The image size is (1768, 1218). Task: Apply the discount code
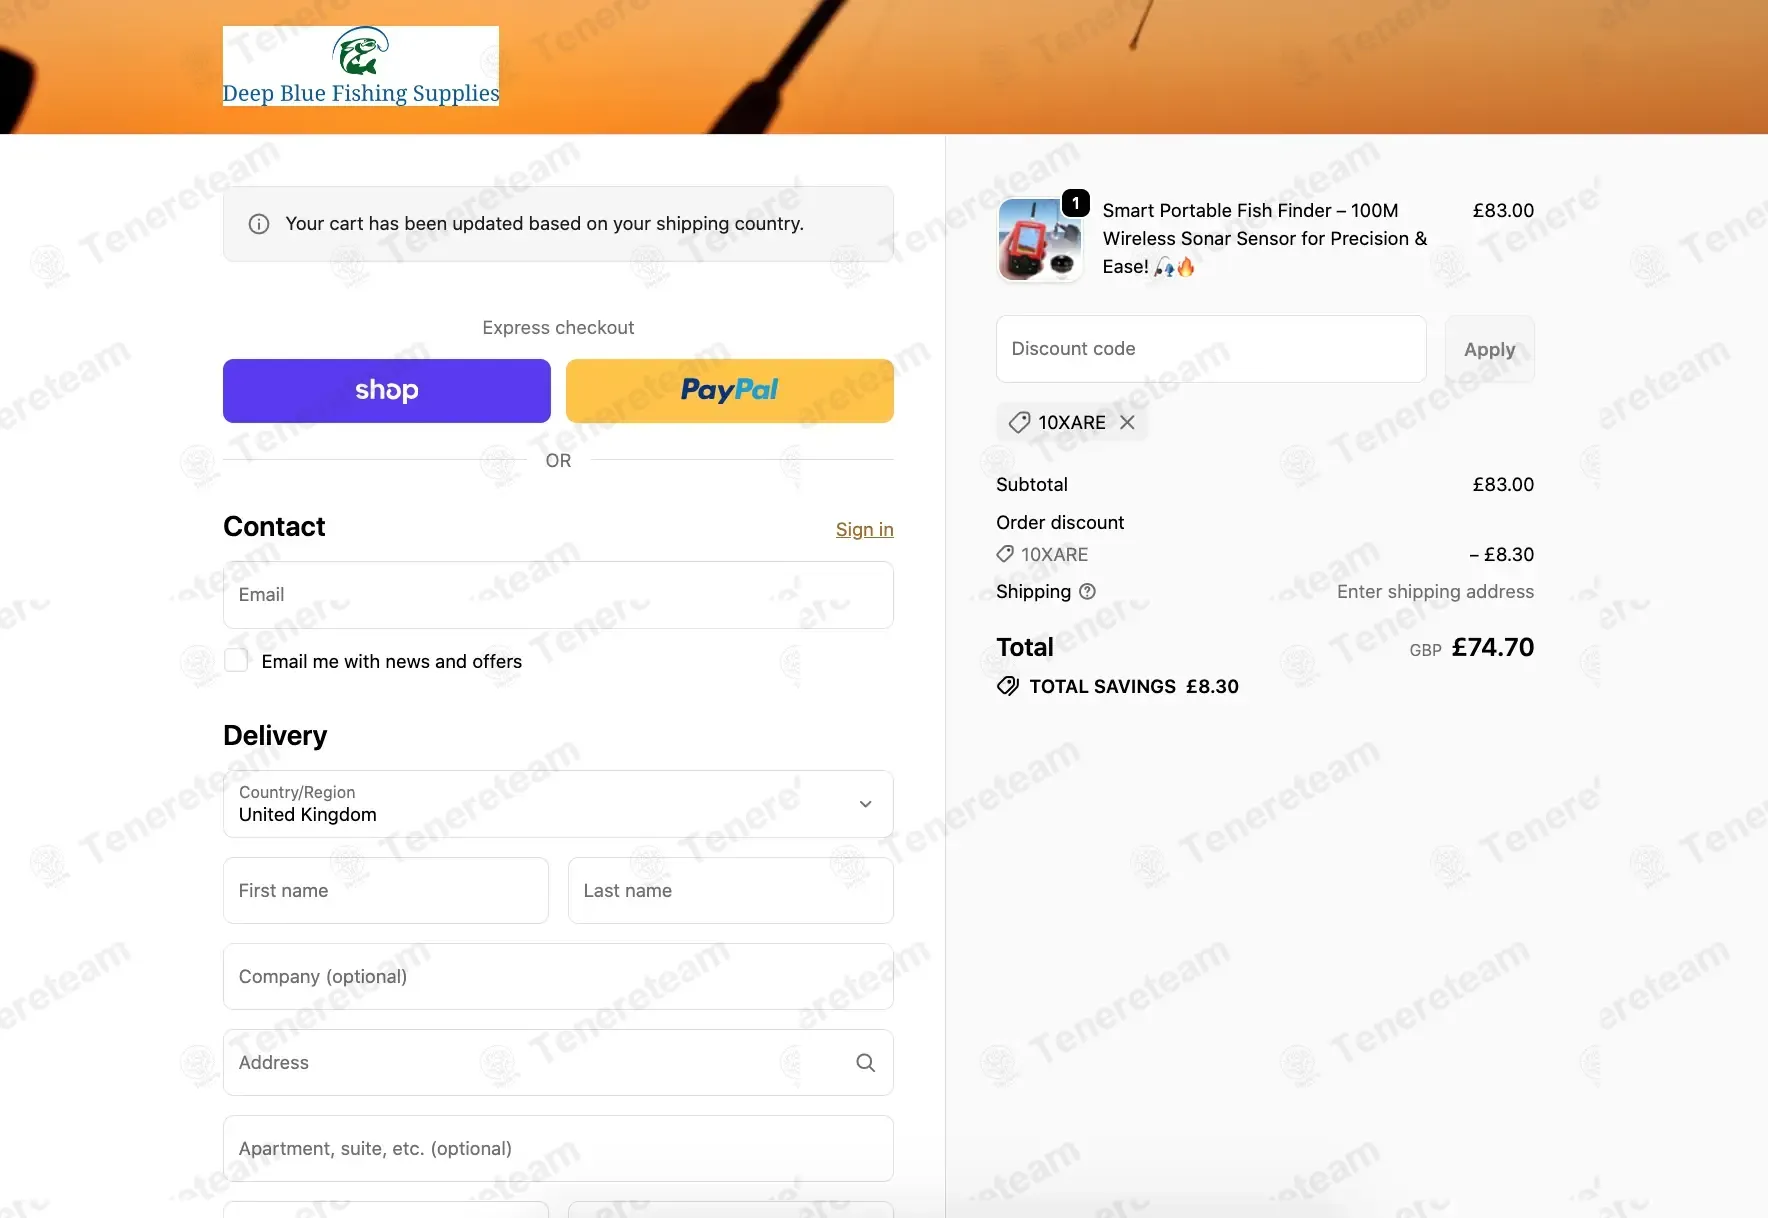point(1490,349)
